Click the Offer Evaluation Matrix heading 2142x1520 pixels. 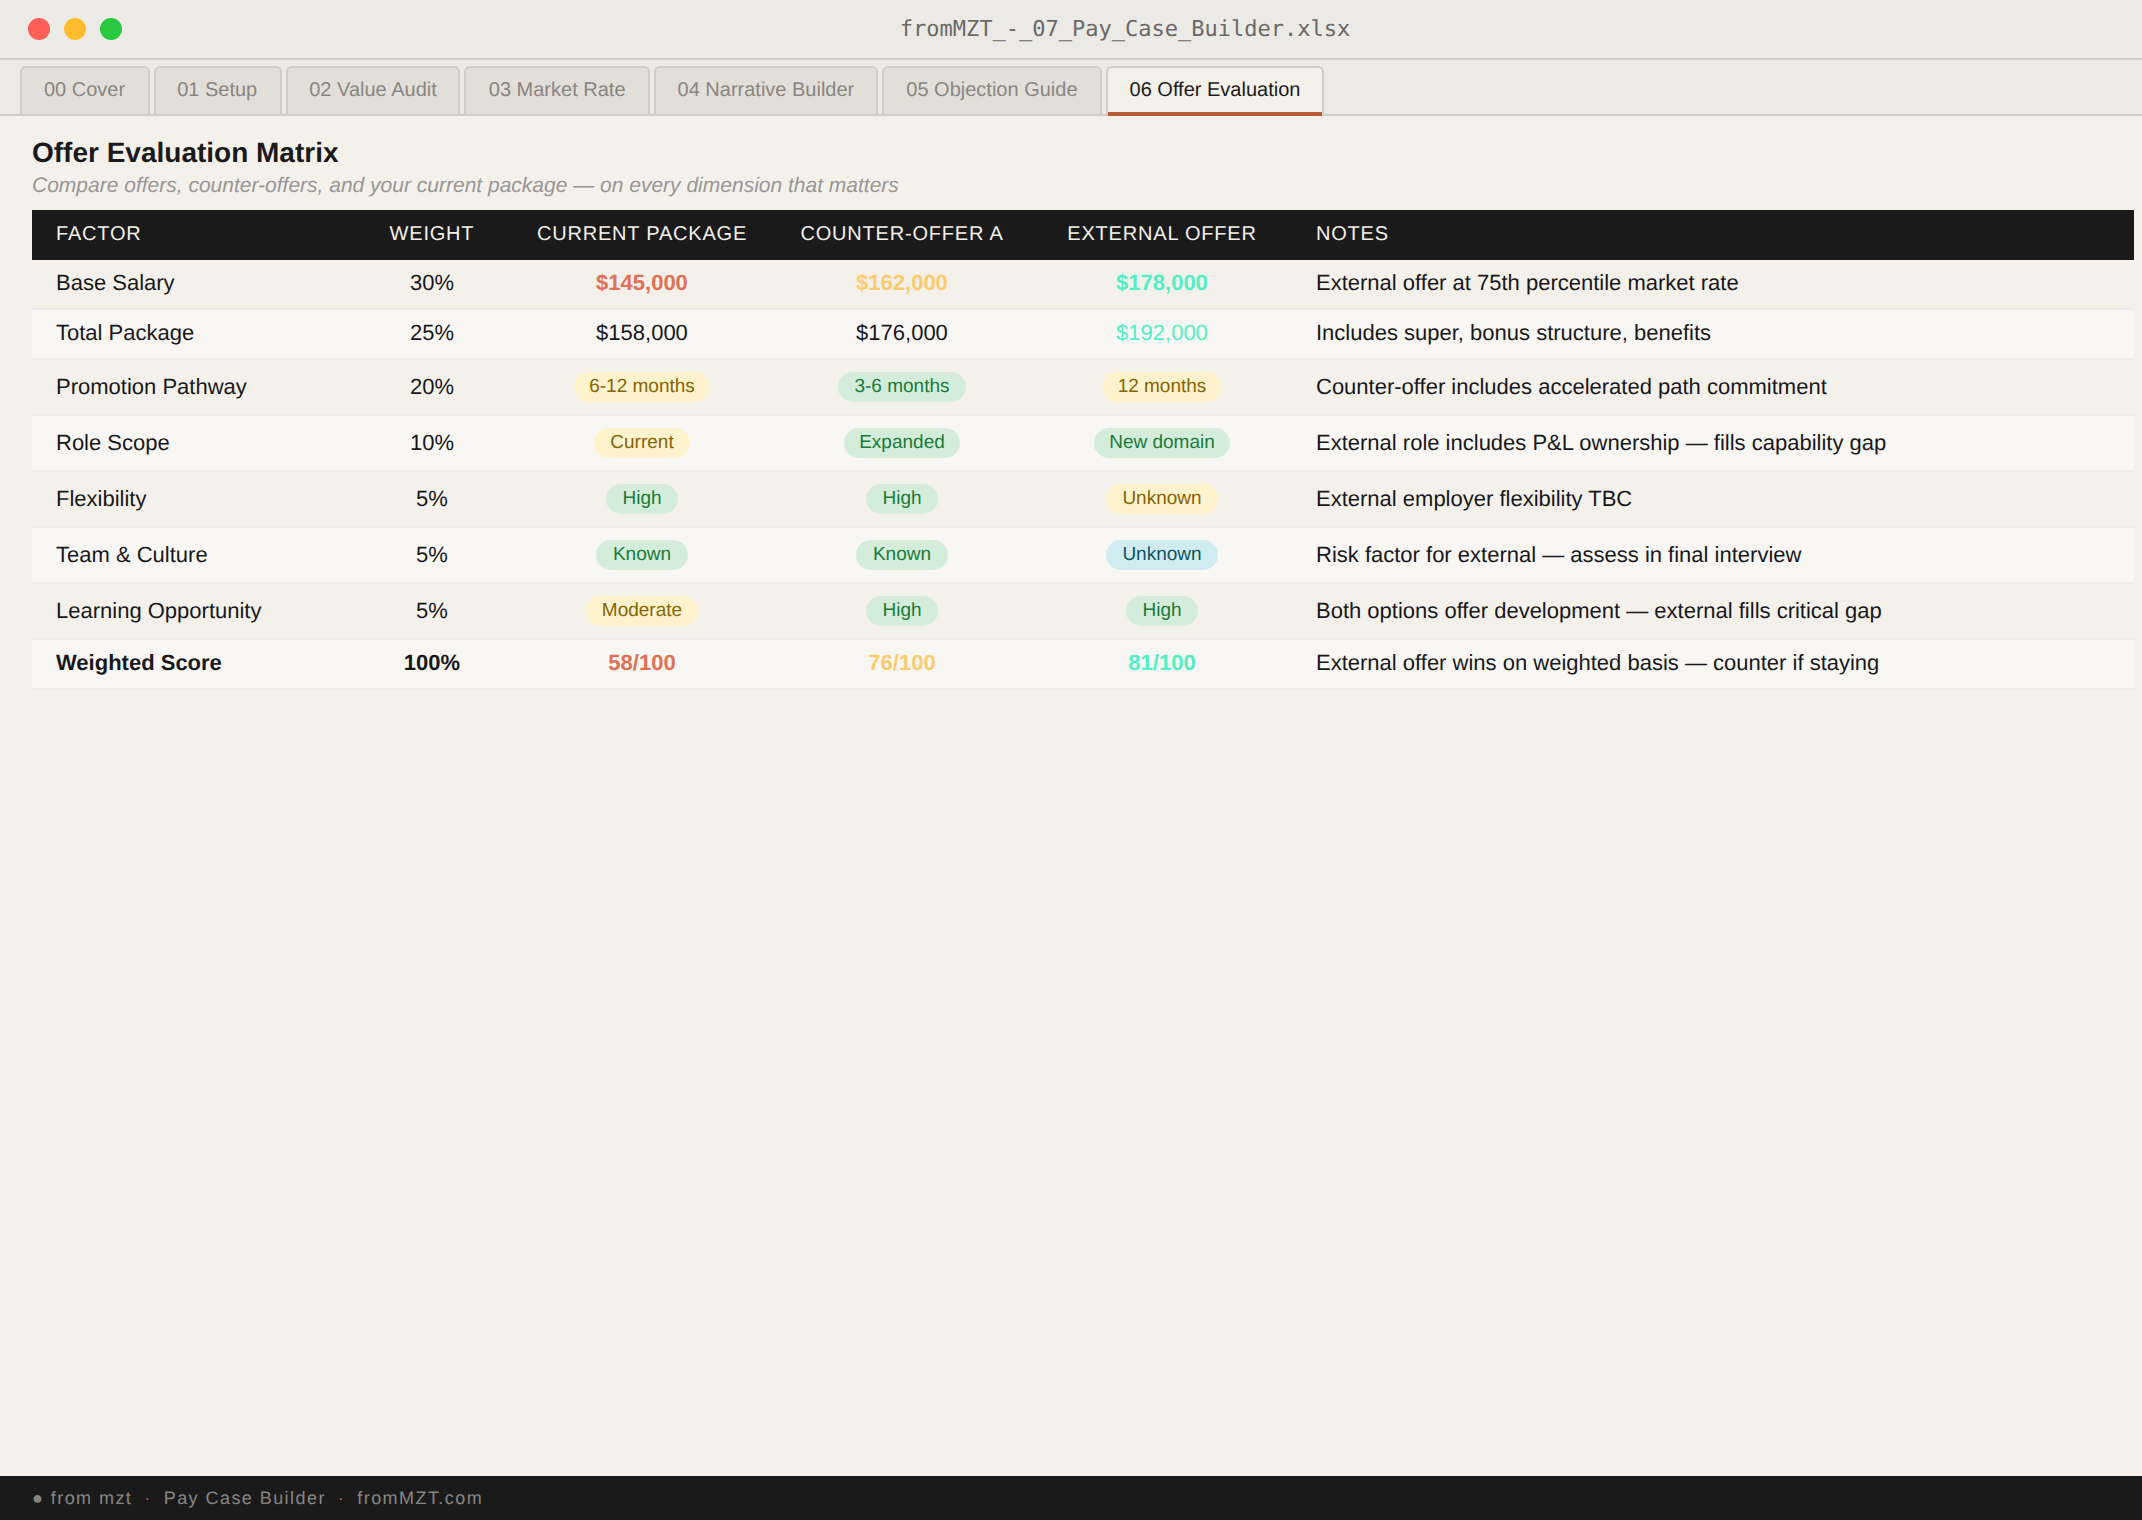click(185, 153)
